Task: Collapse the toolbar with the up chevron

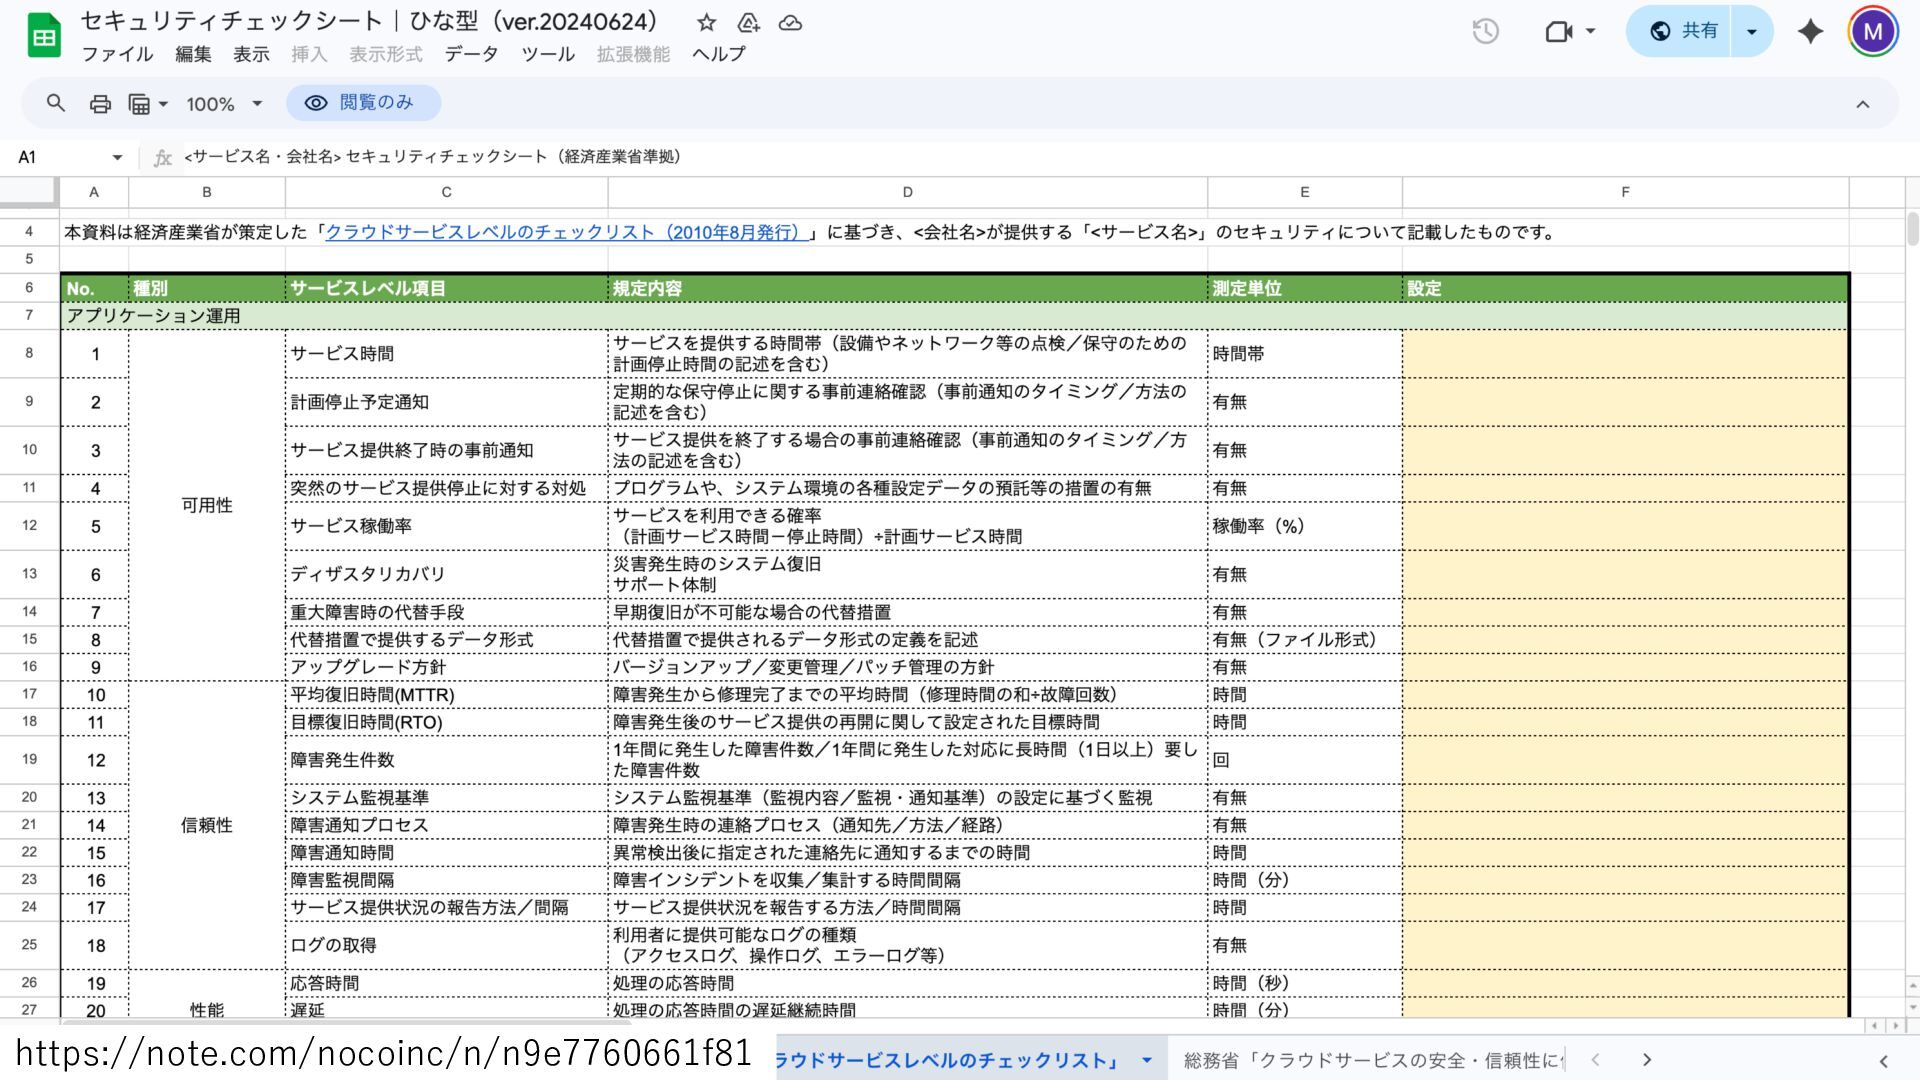Action: point(1862,104)
